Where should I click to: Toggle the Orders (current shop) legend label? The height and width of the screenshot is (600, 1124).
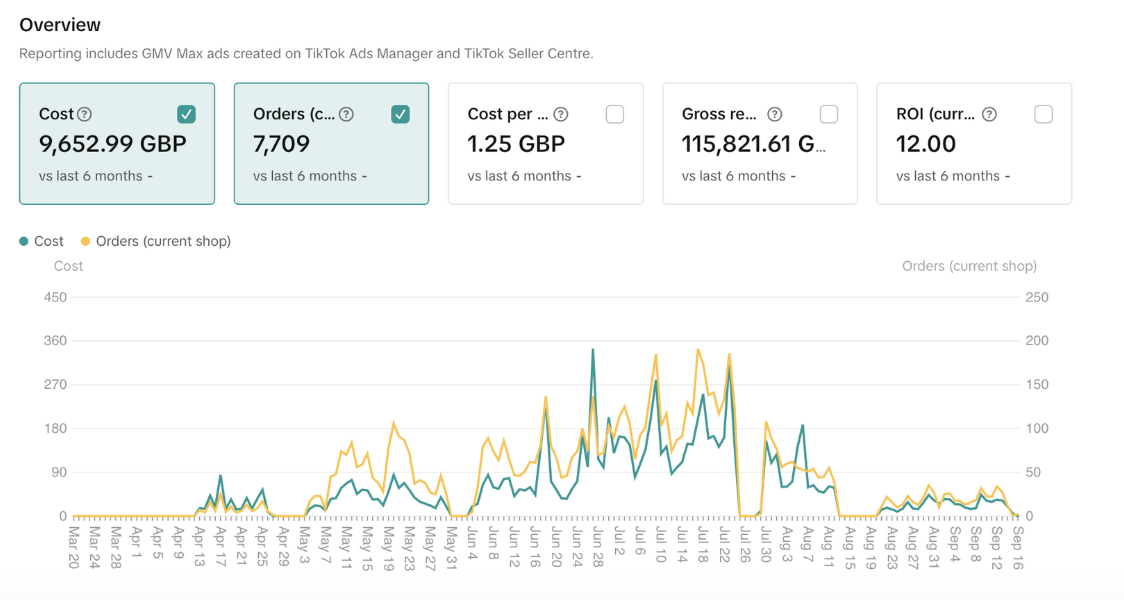coord(163,241)
